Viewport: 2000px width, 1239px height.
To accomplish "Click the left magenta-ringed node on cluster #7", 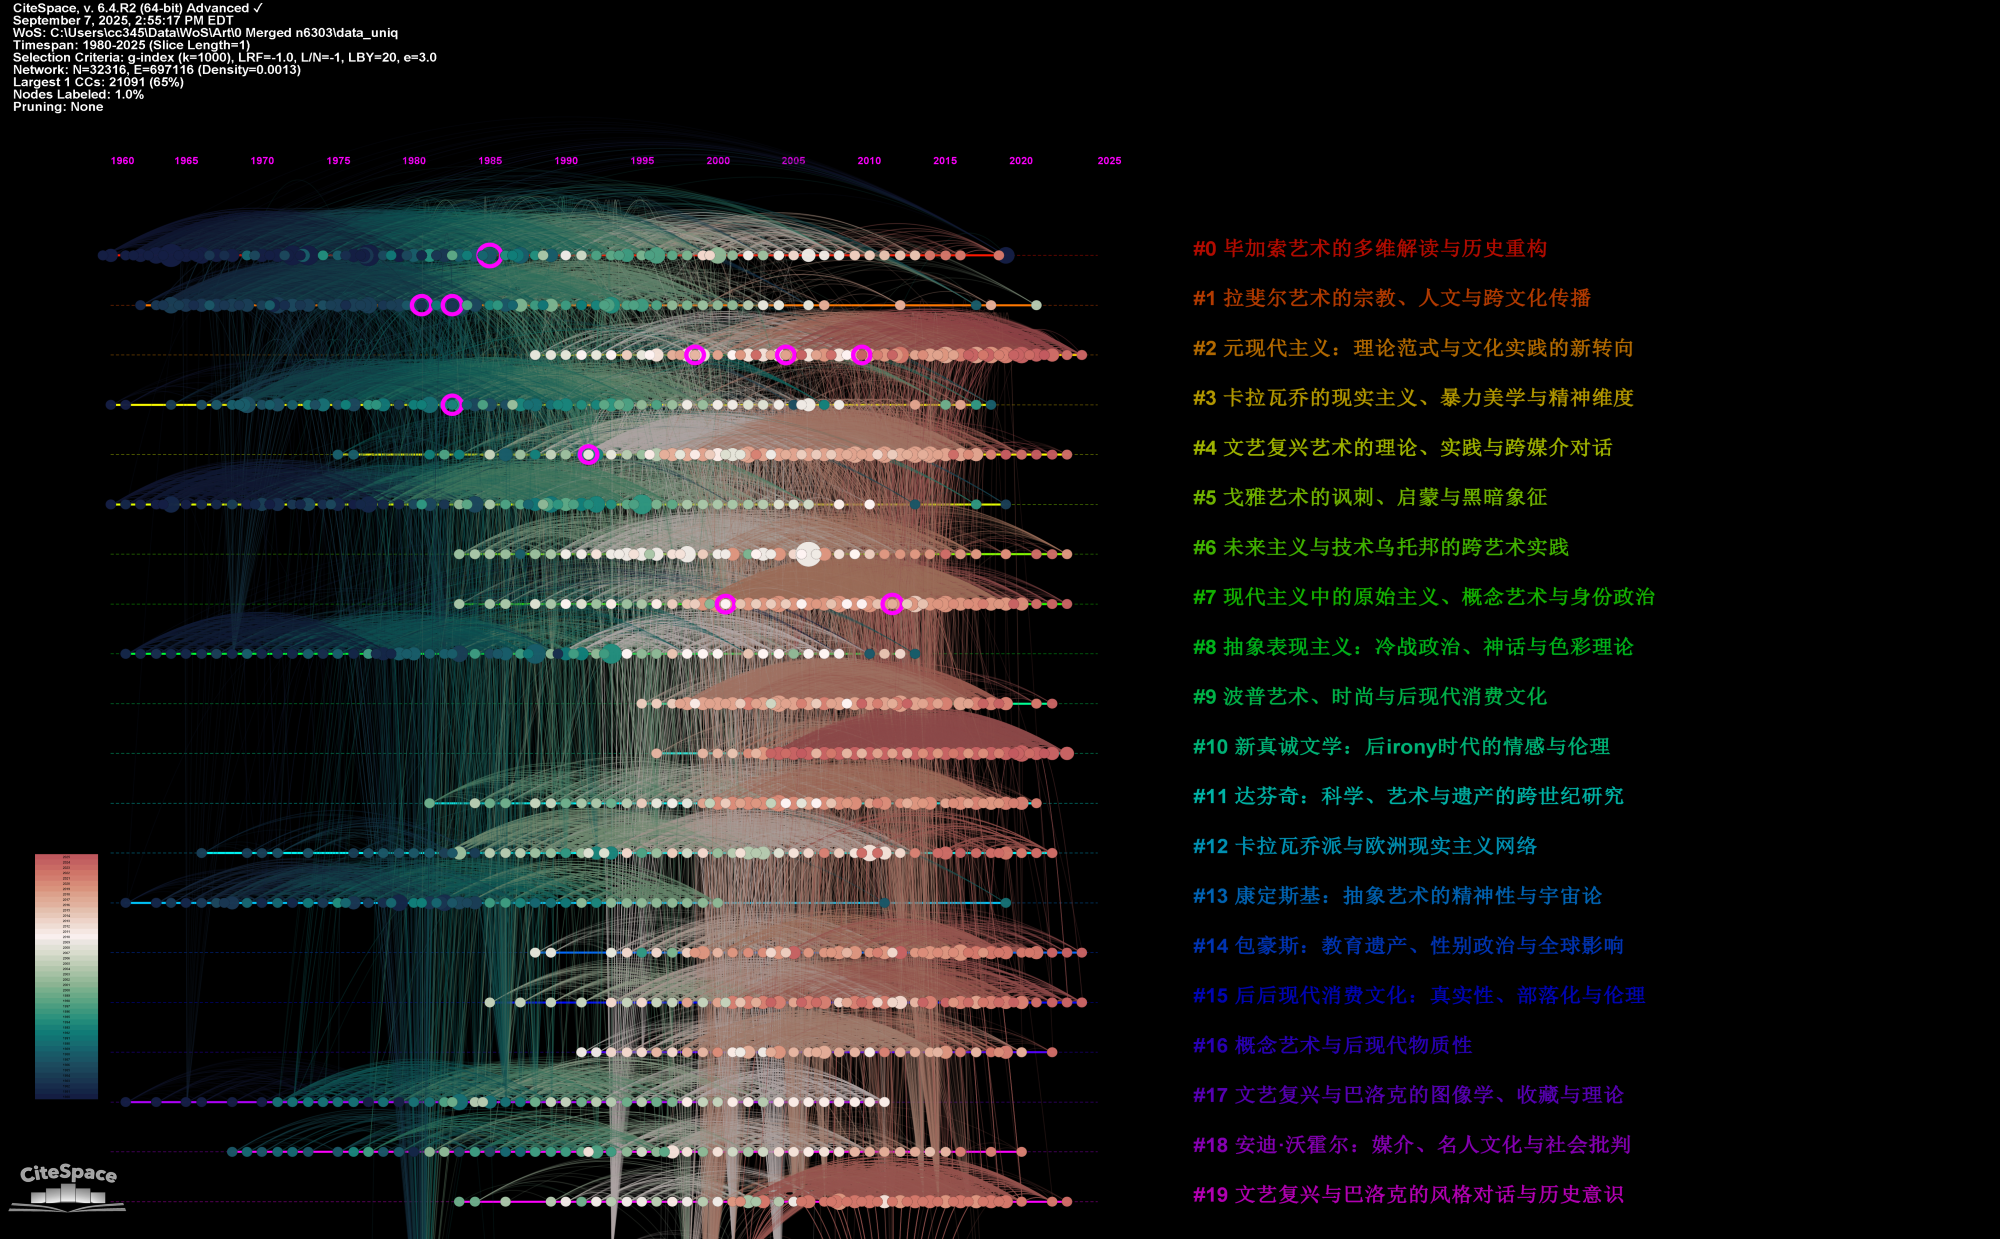I will [x=725, y=603].
